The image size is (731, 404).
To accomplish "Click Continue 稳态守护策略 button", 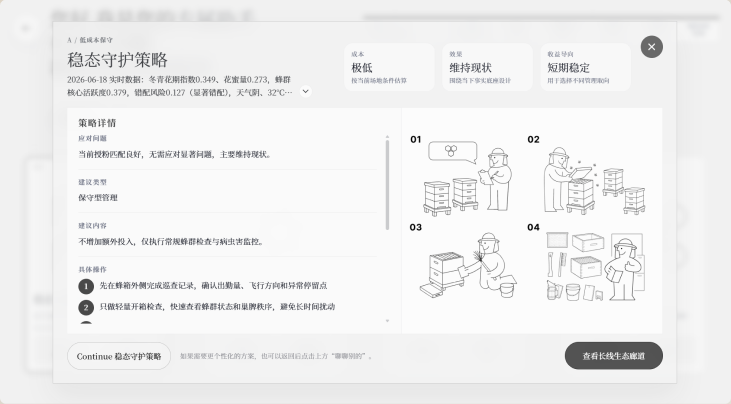I will click(x=119, y=356).
